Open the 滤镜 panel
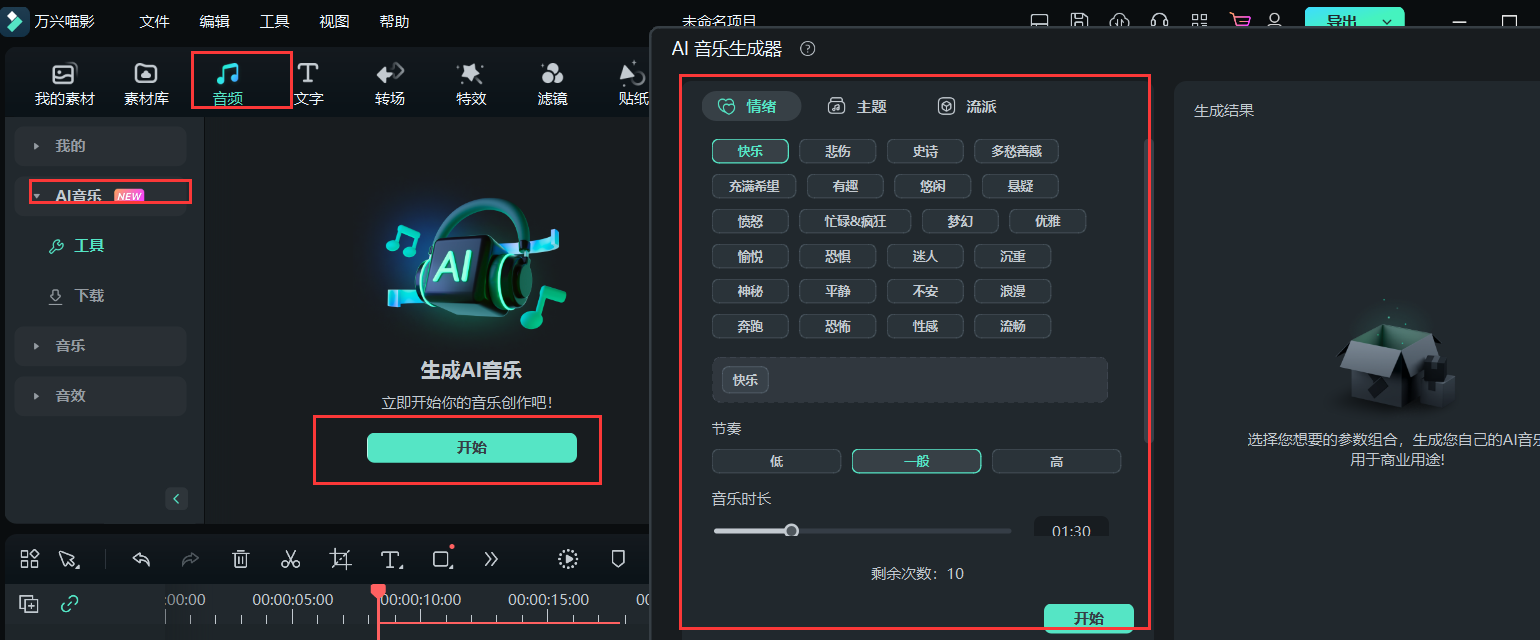This screenshot has height=640, width=1540. pos(551,80)
